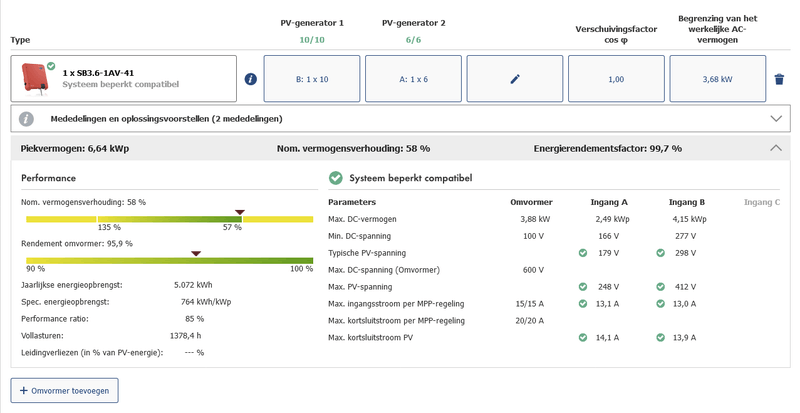This screenshot has width=800, height=413.
Task: Click the green check next to 14,1 A
Action: [x=582, y=338]
